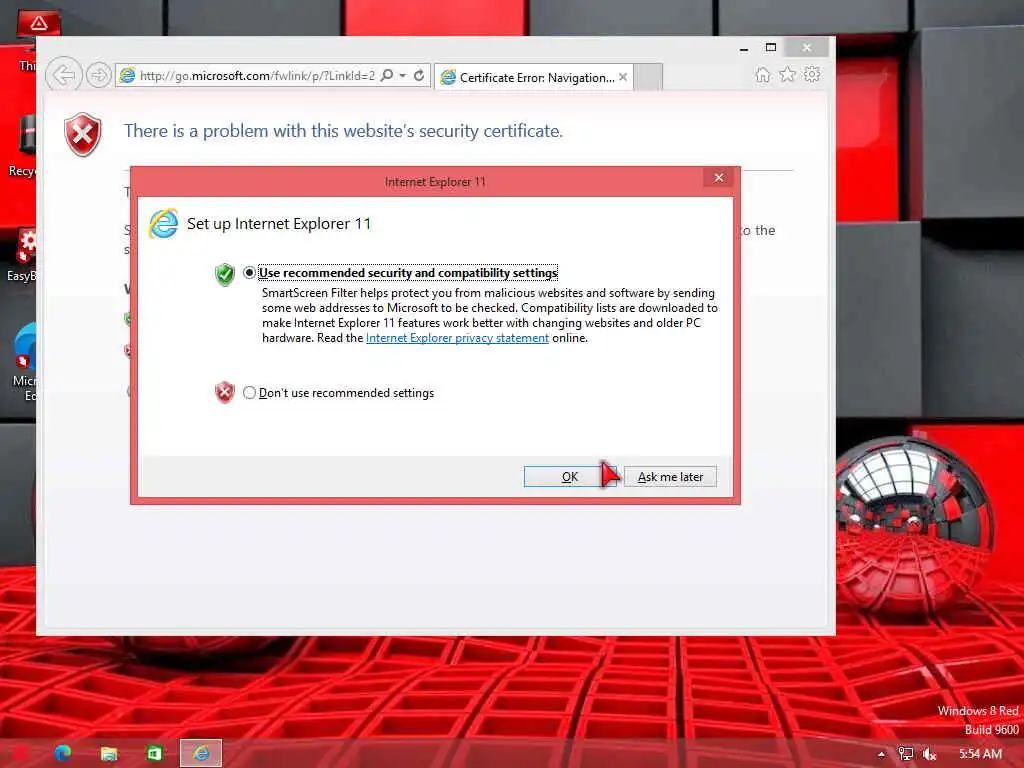Open the network status tray icon
Viewport: 1024px width, 768px height.
click(905, 754)
